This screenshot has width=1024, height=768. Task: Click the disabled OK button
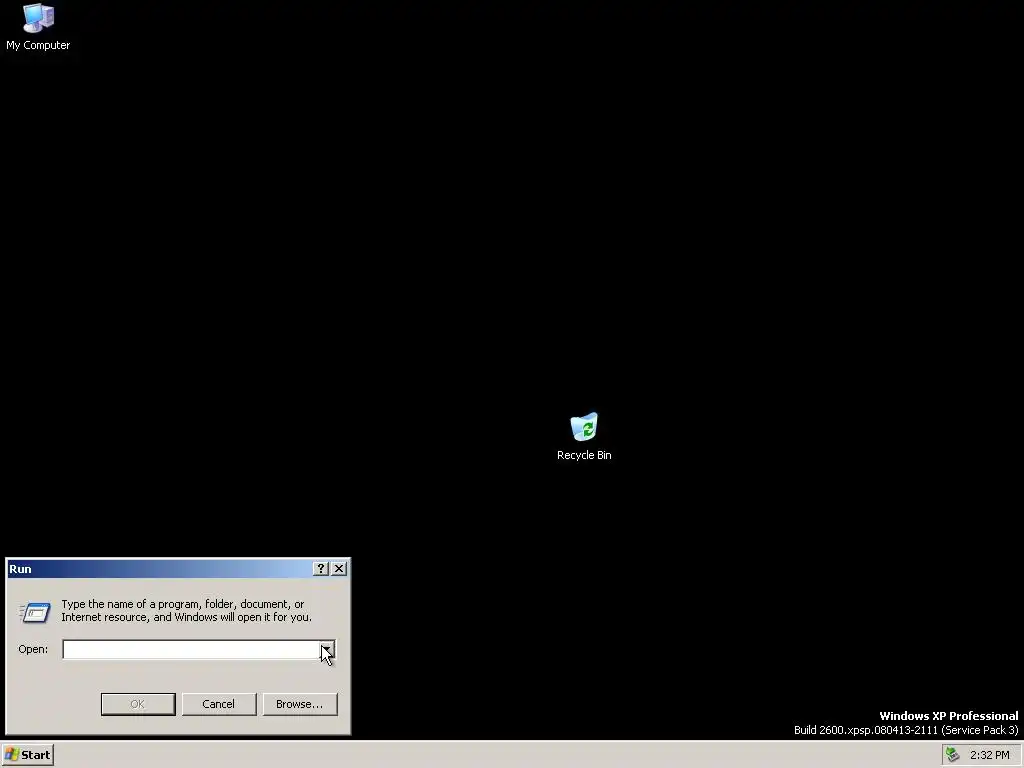point(138,704)
